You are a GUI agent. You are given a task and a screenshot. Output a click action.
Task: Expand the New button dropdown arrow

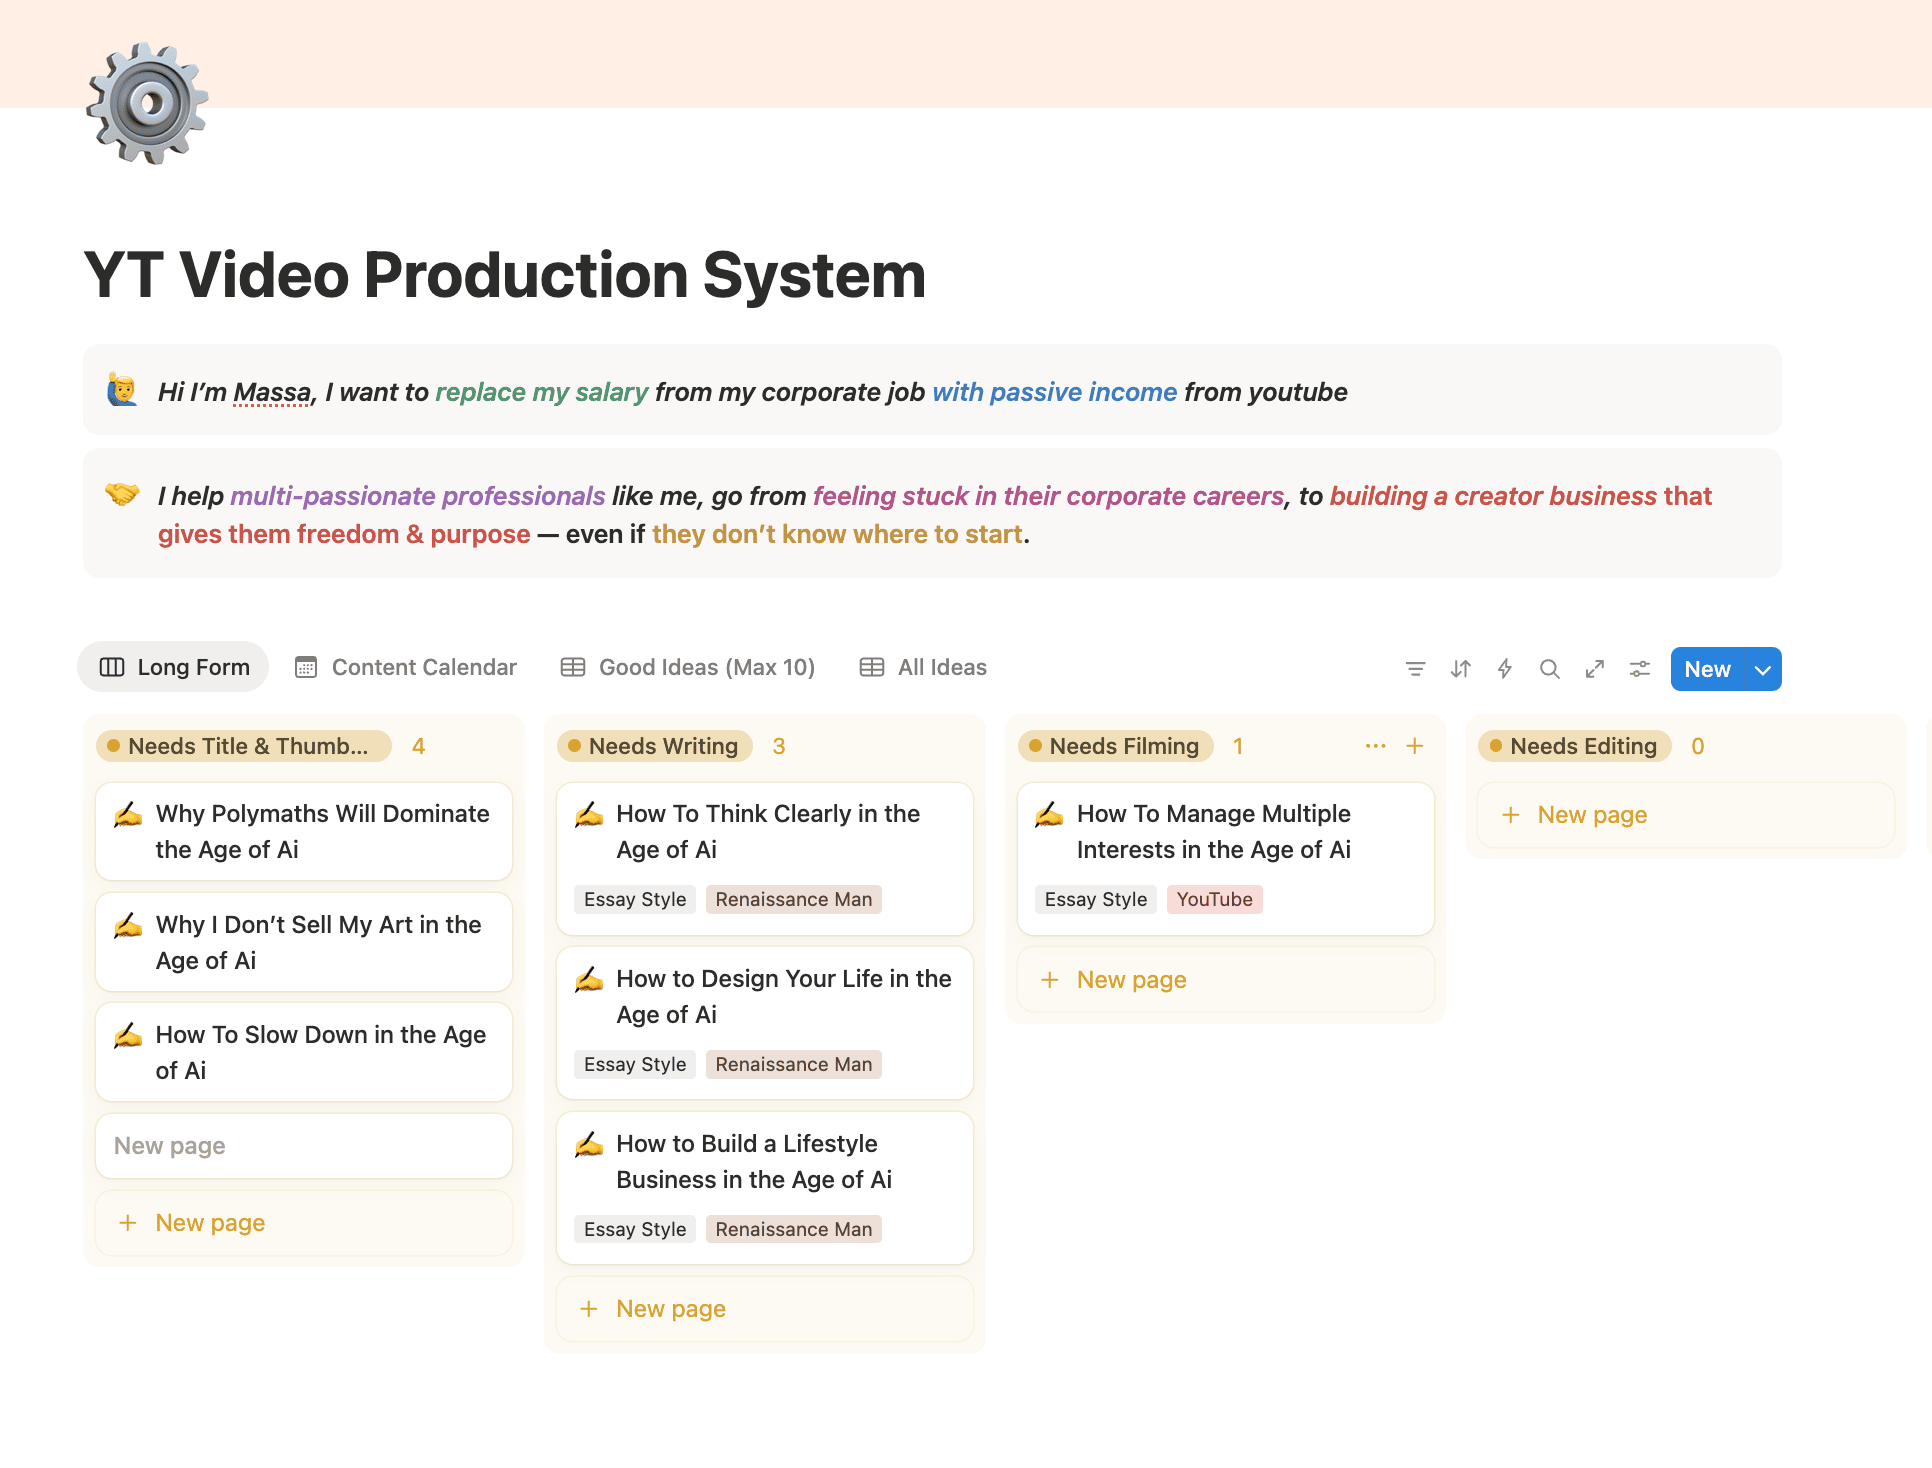(x=1763, y=669)
